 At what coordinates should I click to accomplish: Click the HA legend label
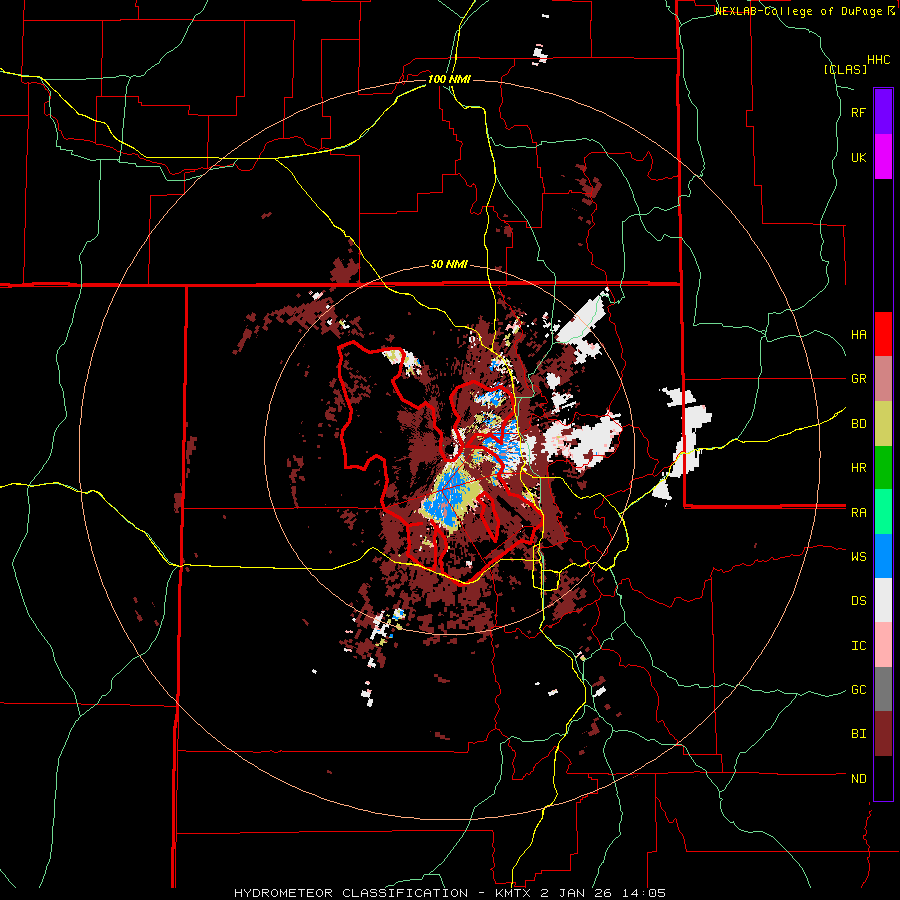(x=858, y=334)
